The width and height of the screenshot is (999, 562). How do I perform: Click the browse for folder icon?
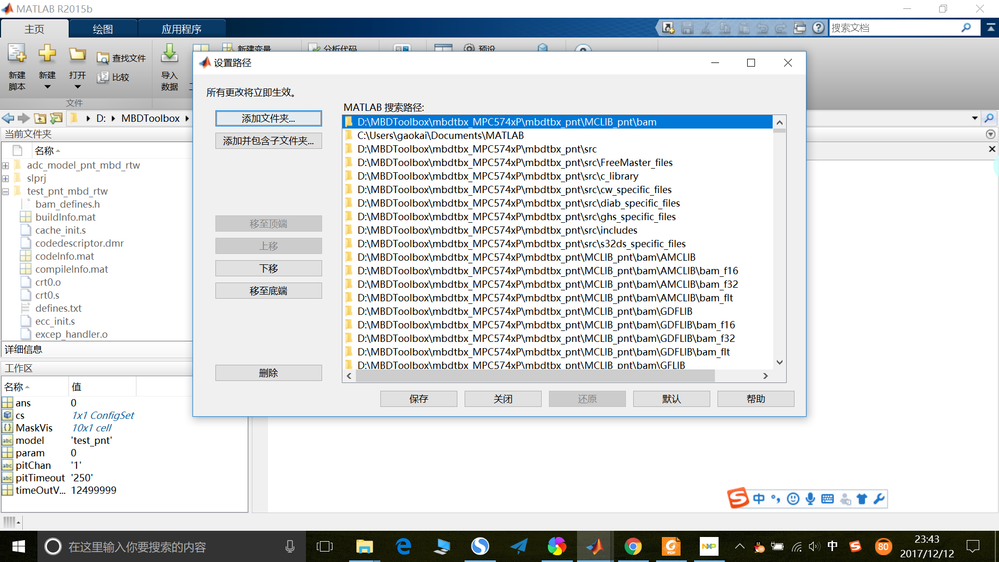(56, 118)
